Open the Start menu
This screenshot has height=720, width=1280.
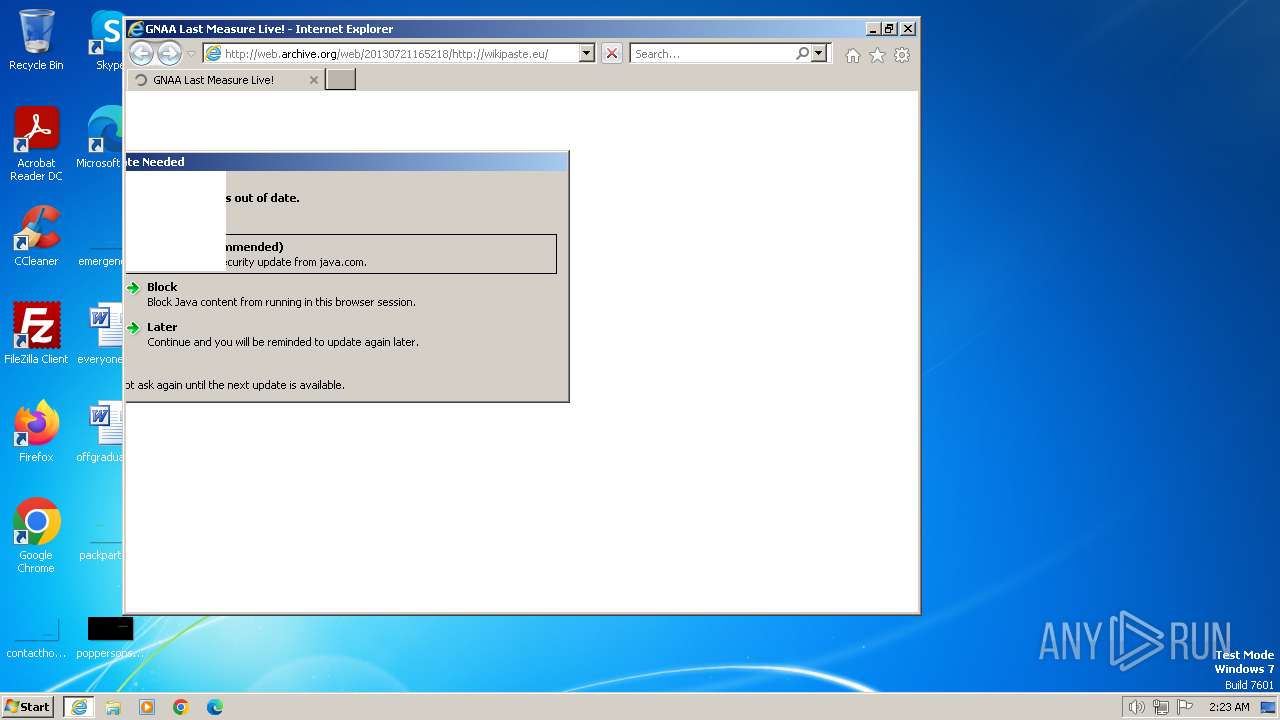[x=28, y=707]
